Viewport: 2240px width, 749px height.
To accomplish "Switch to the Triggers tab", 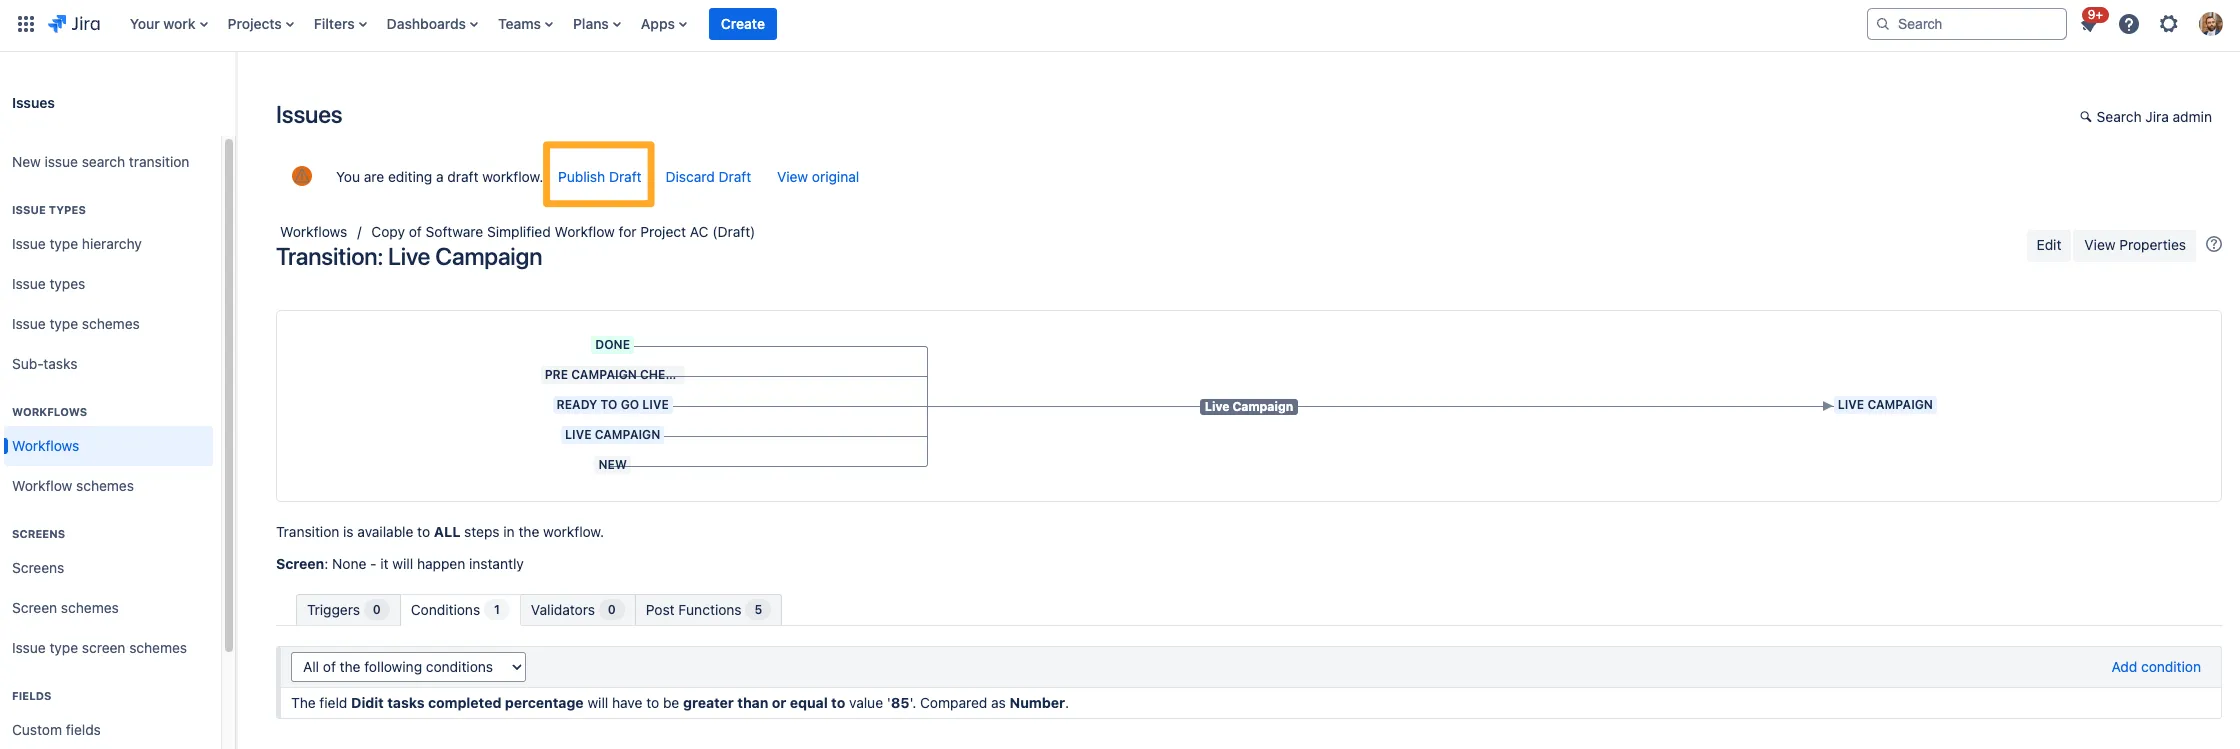I will point(347,610).
